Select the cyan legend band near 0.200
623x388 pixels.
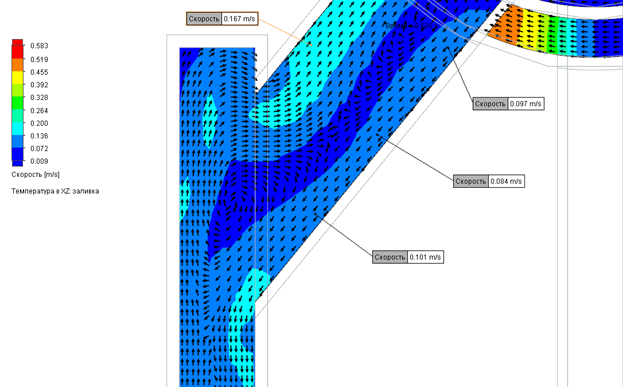coord(17,128)
